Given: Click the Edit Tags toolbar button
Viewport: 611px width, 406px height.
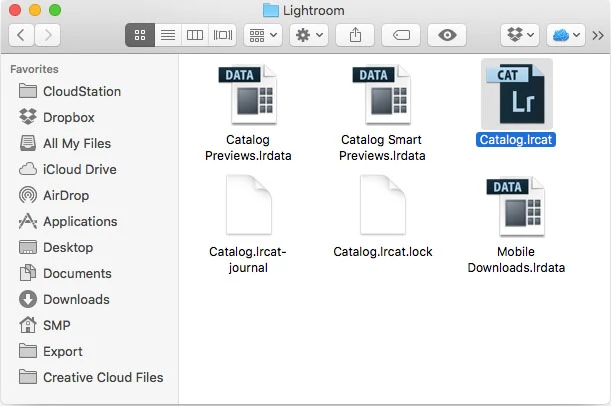Looking at the screenshot, I should click(401, 35).
